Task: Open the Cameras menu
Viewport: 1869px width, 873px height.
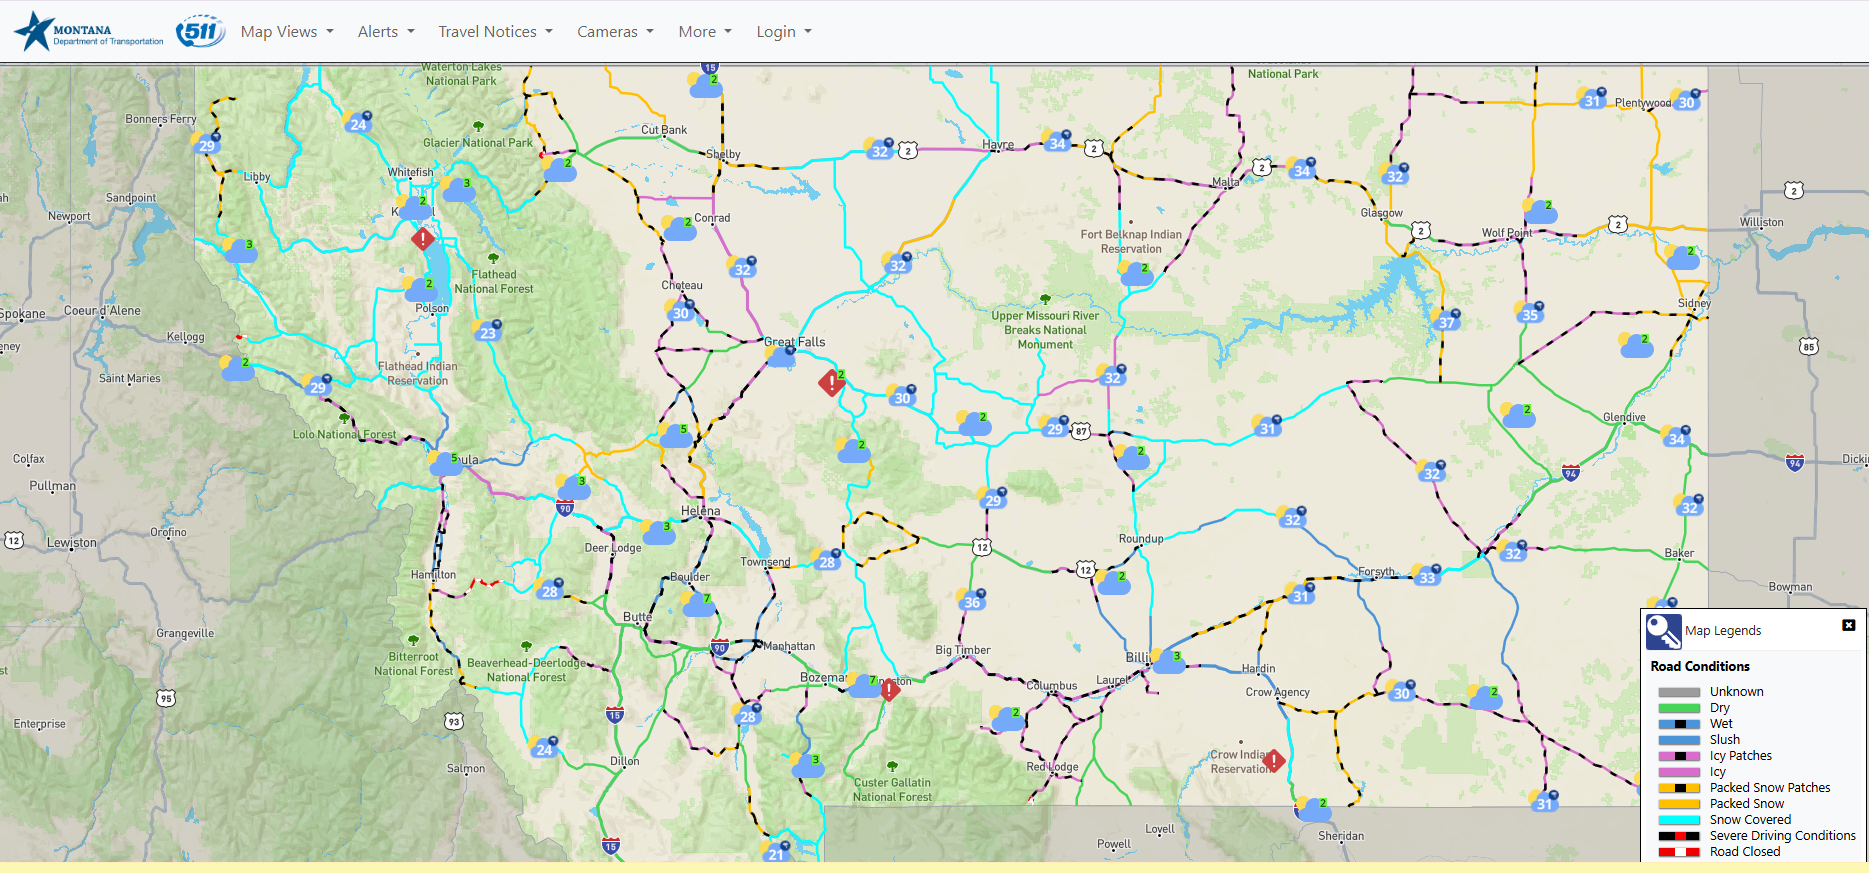Action: 615,32
